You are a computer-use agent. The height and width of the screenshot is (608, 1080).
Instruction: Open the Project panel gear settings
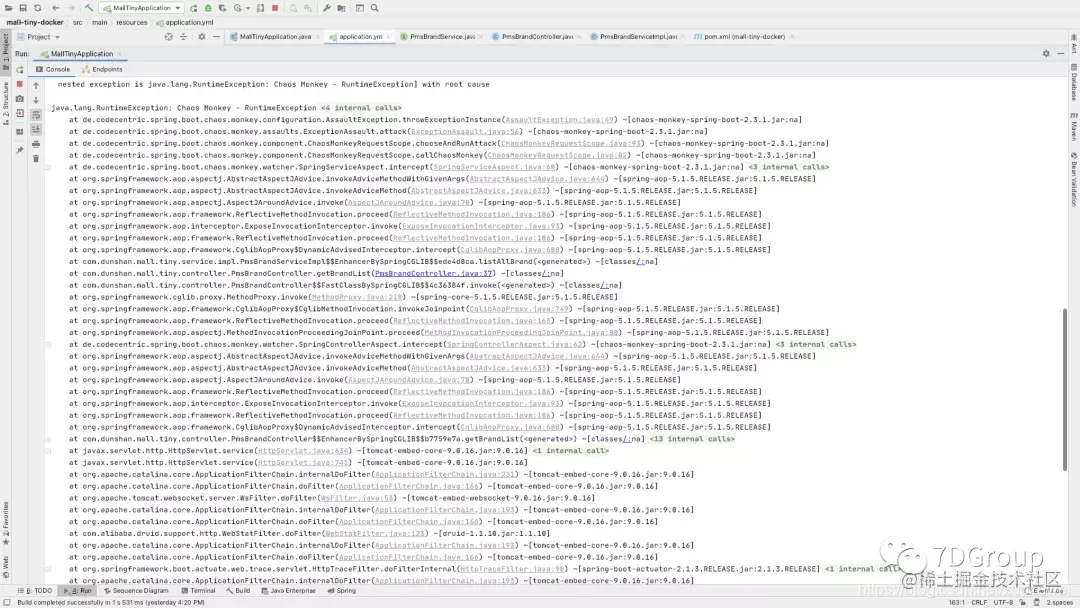coord(202,36)
